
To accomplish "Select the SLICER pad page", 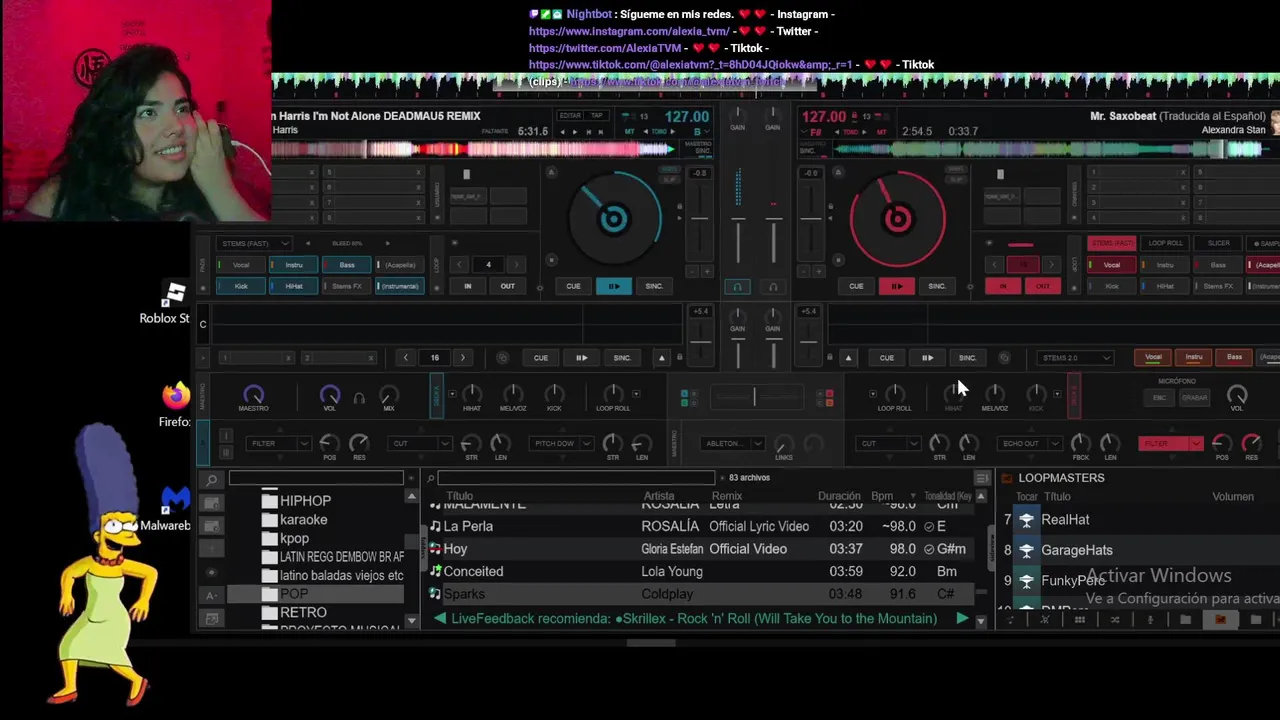I will pos(1218,243).
